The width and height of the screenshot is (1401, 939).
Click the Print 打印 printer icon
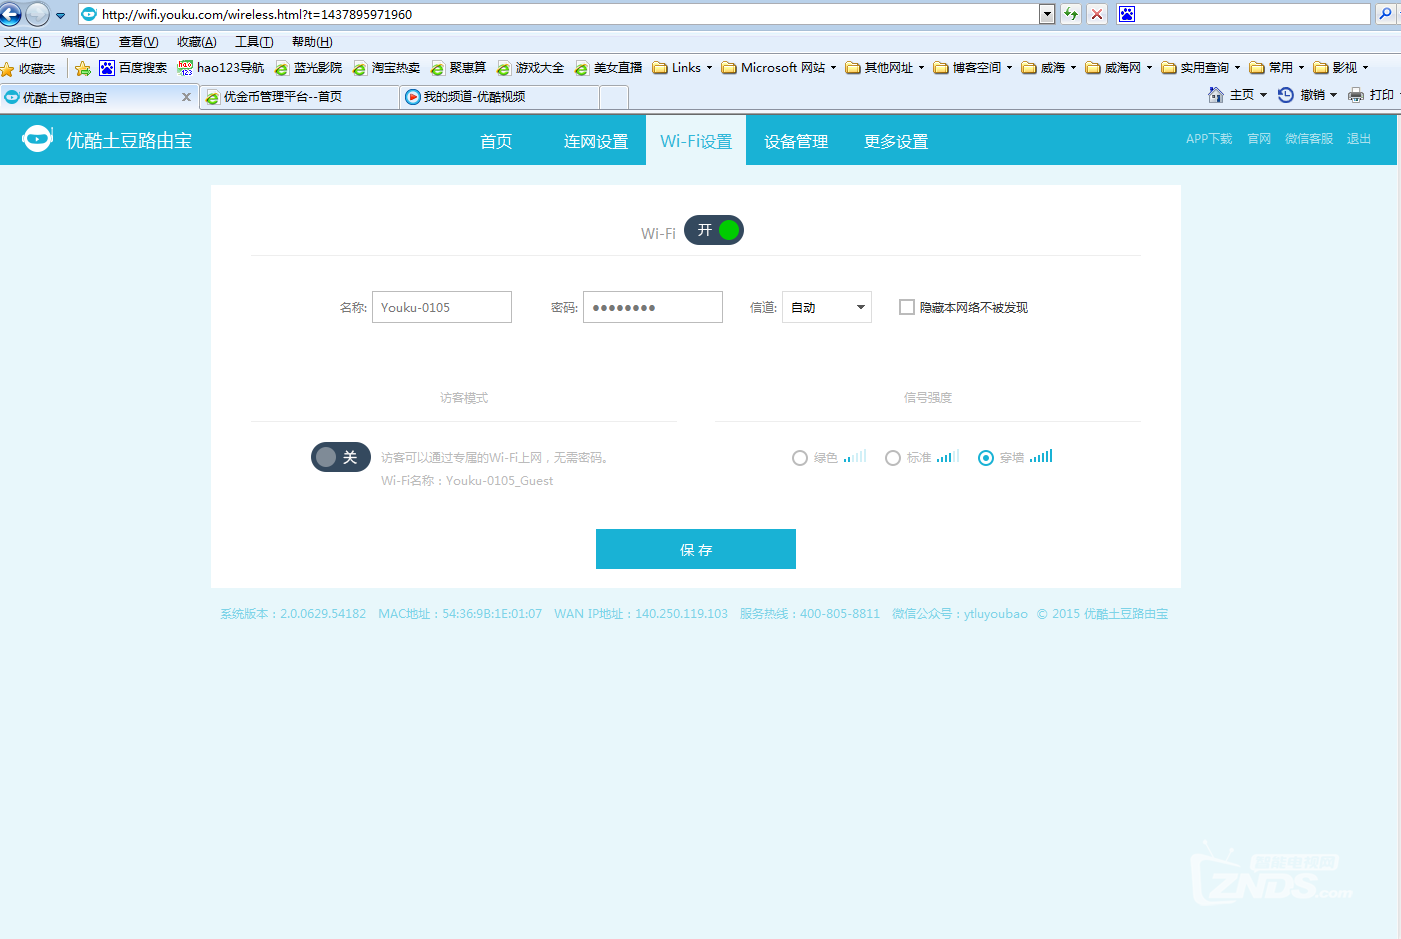point(1356,95)
